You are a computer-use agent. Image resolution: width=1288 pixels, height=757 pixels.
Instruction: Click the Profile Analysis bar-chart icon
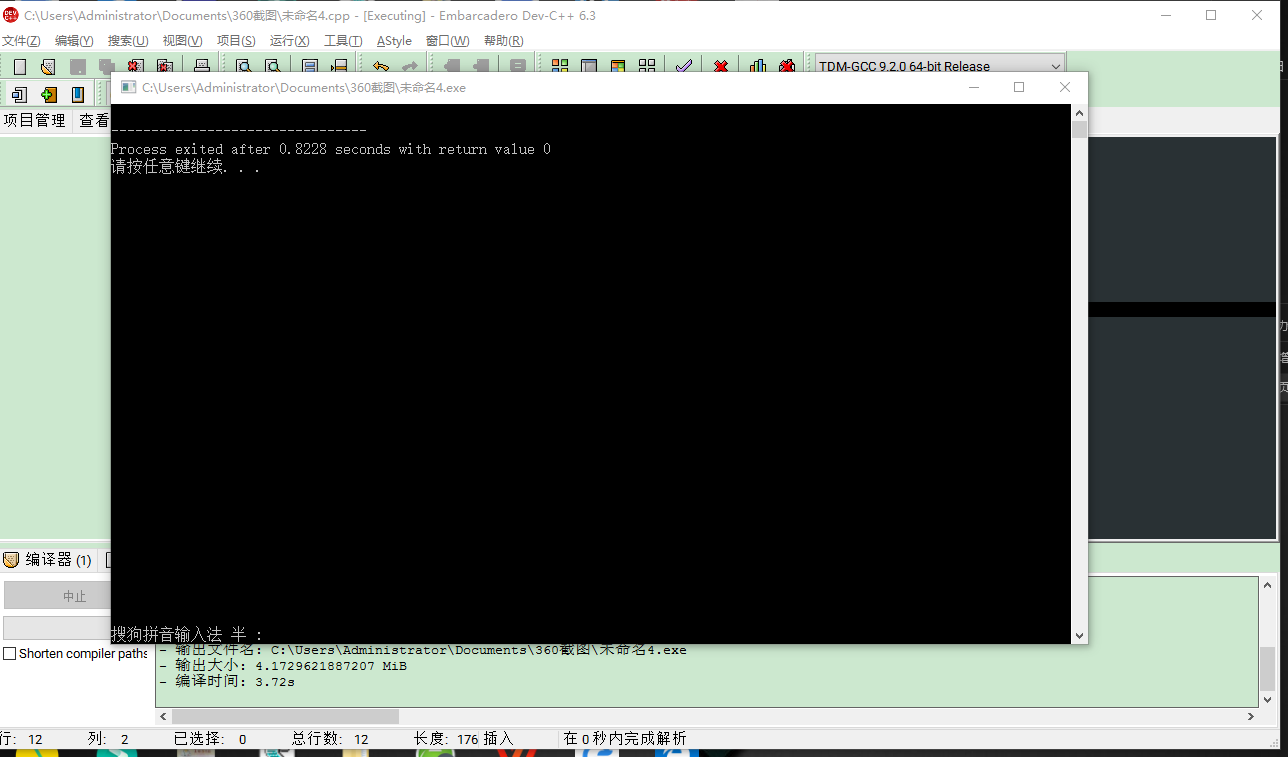[x=758, y=67]
